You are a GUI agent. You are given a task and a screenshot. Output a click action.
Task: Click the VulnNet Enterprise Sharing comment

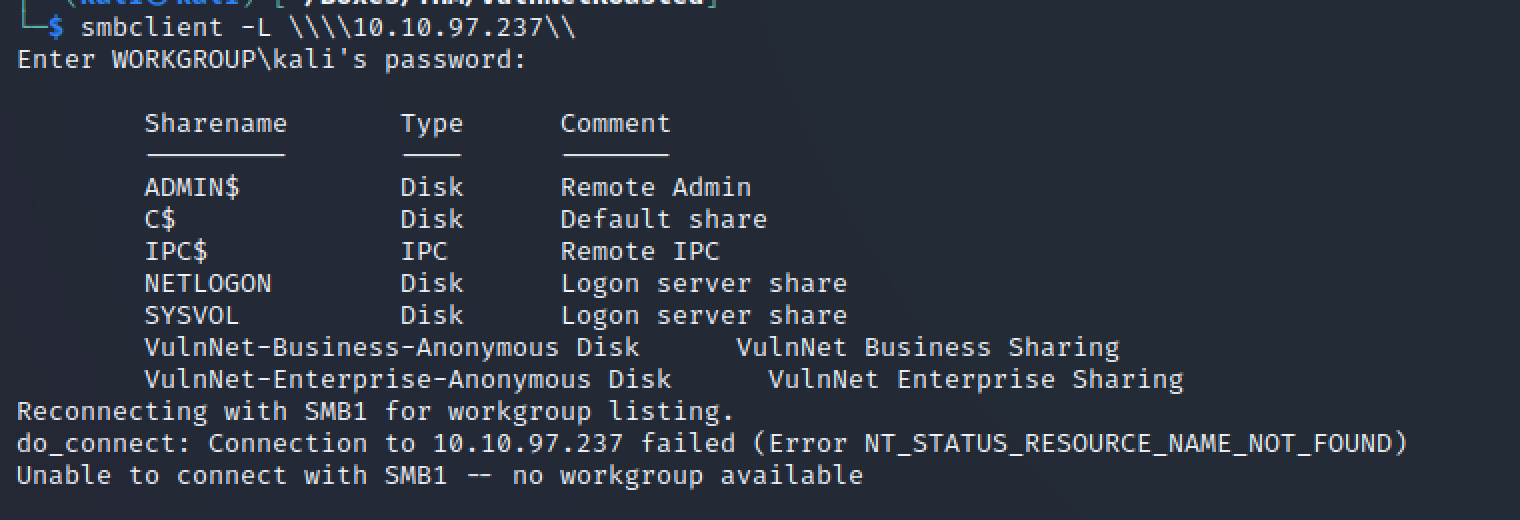976,379
